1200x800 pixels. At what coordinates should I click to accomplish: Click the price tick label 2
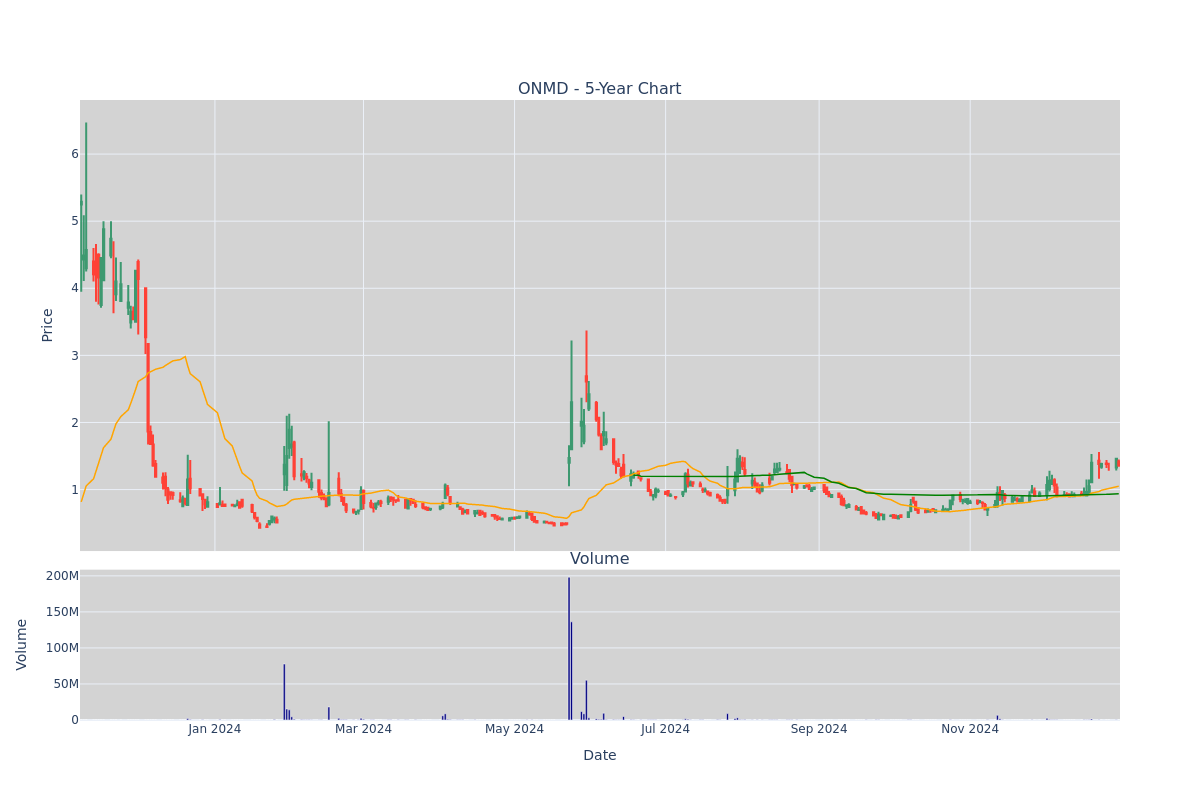[74, 423]
